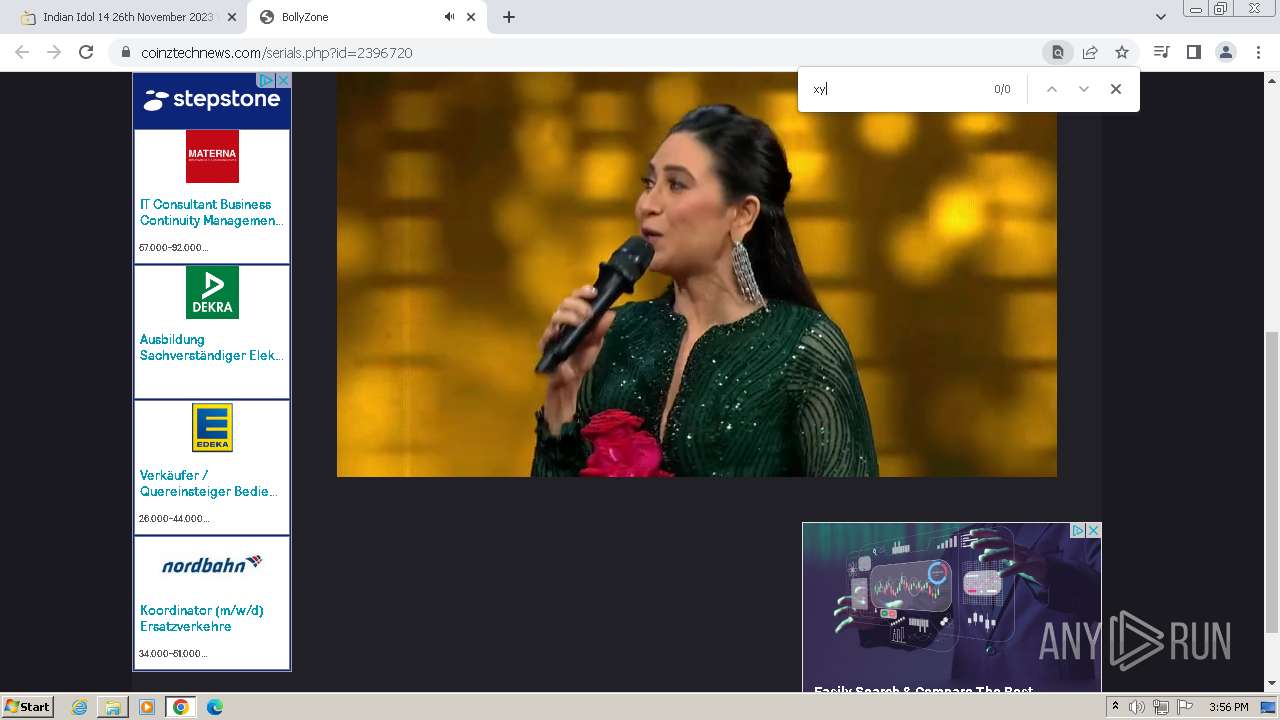Click the DEKRA logo in the ad
This screenshot has height=720, width=1280.
212,292
